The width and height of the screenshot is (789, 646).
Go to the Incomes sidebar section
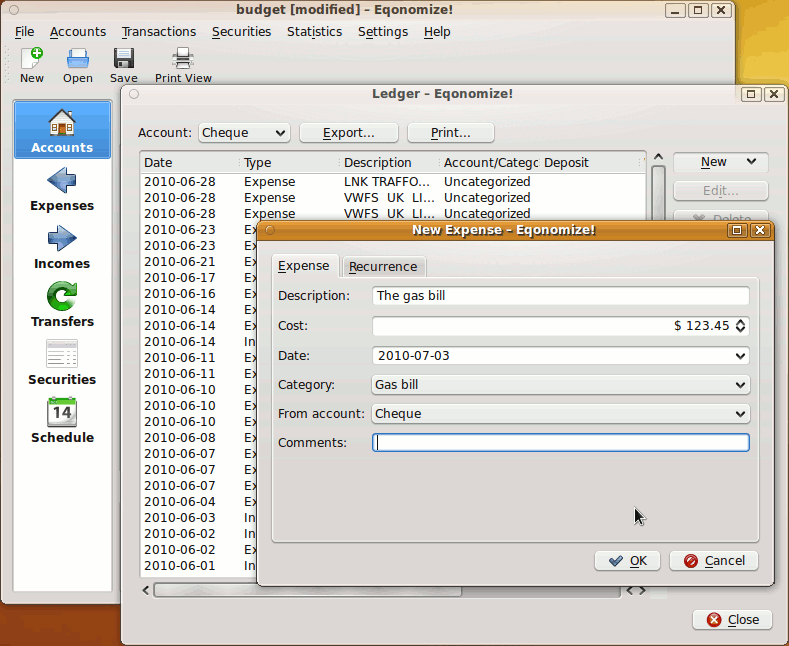tap(62, 247)
